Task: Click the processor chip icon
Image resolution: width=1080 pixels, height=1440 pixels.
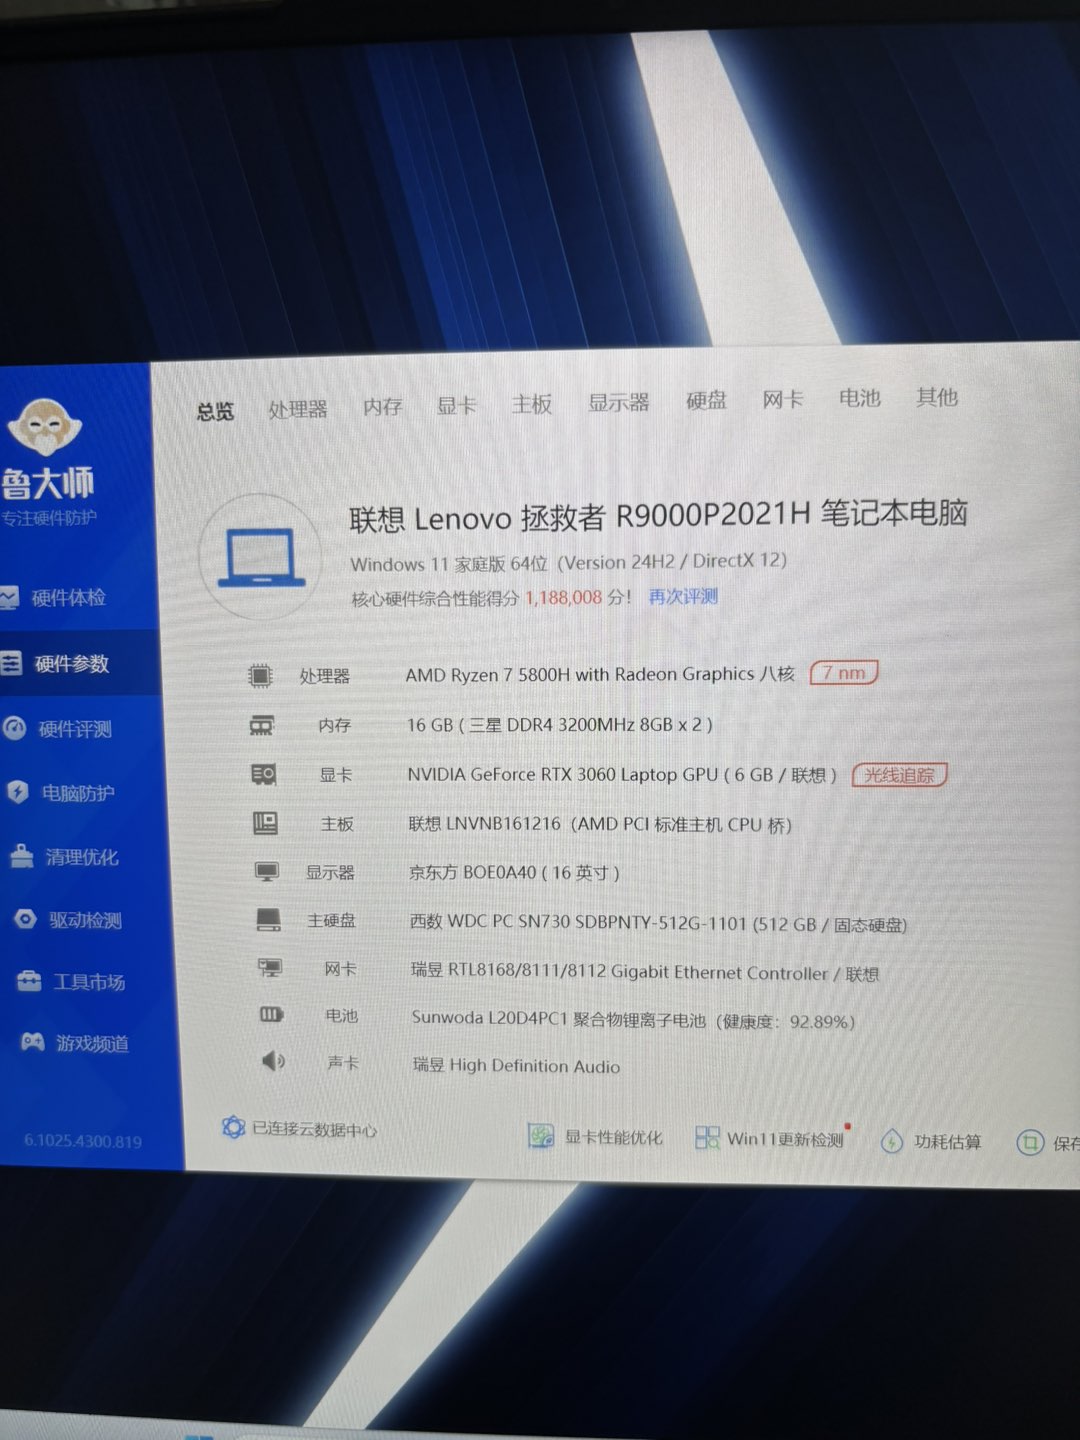Action: pos(260,676)
